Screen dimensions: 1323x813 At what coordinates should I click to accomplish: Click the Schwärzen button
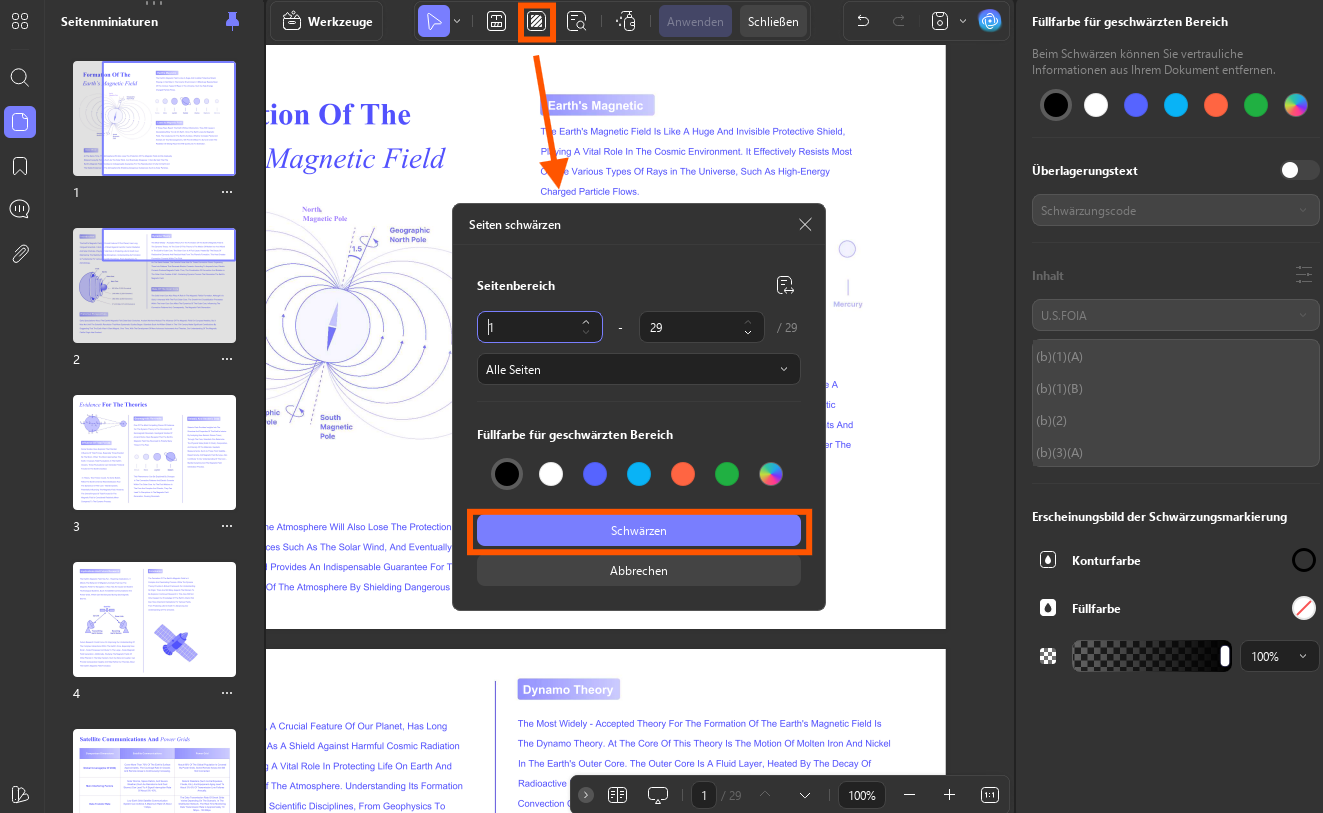(639, 531)
